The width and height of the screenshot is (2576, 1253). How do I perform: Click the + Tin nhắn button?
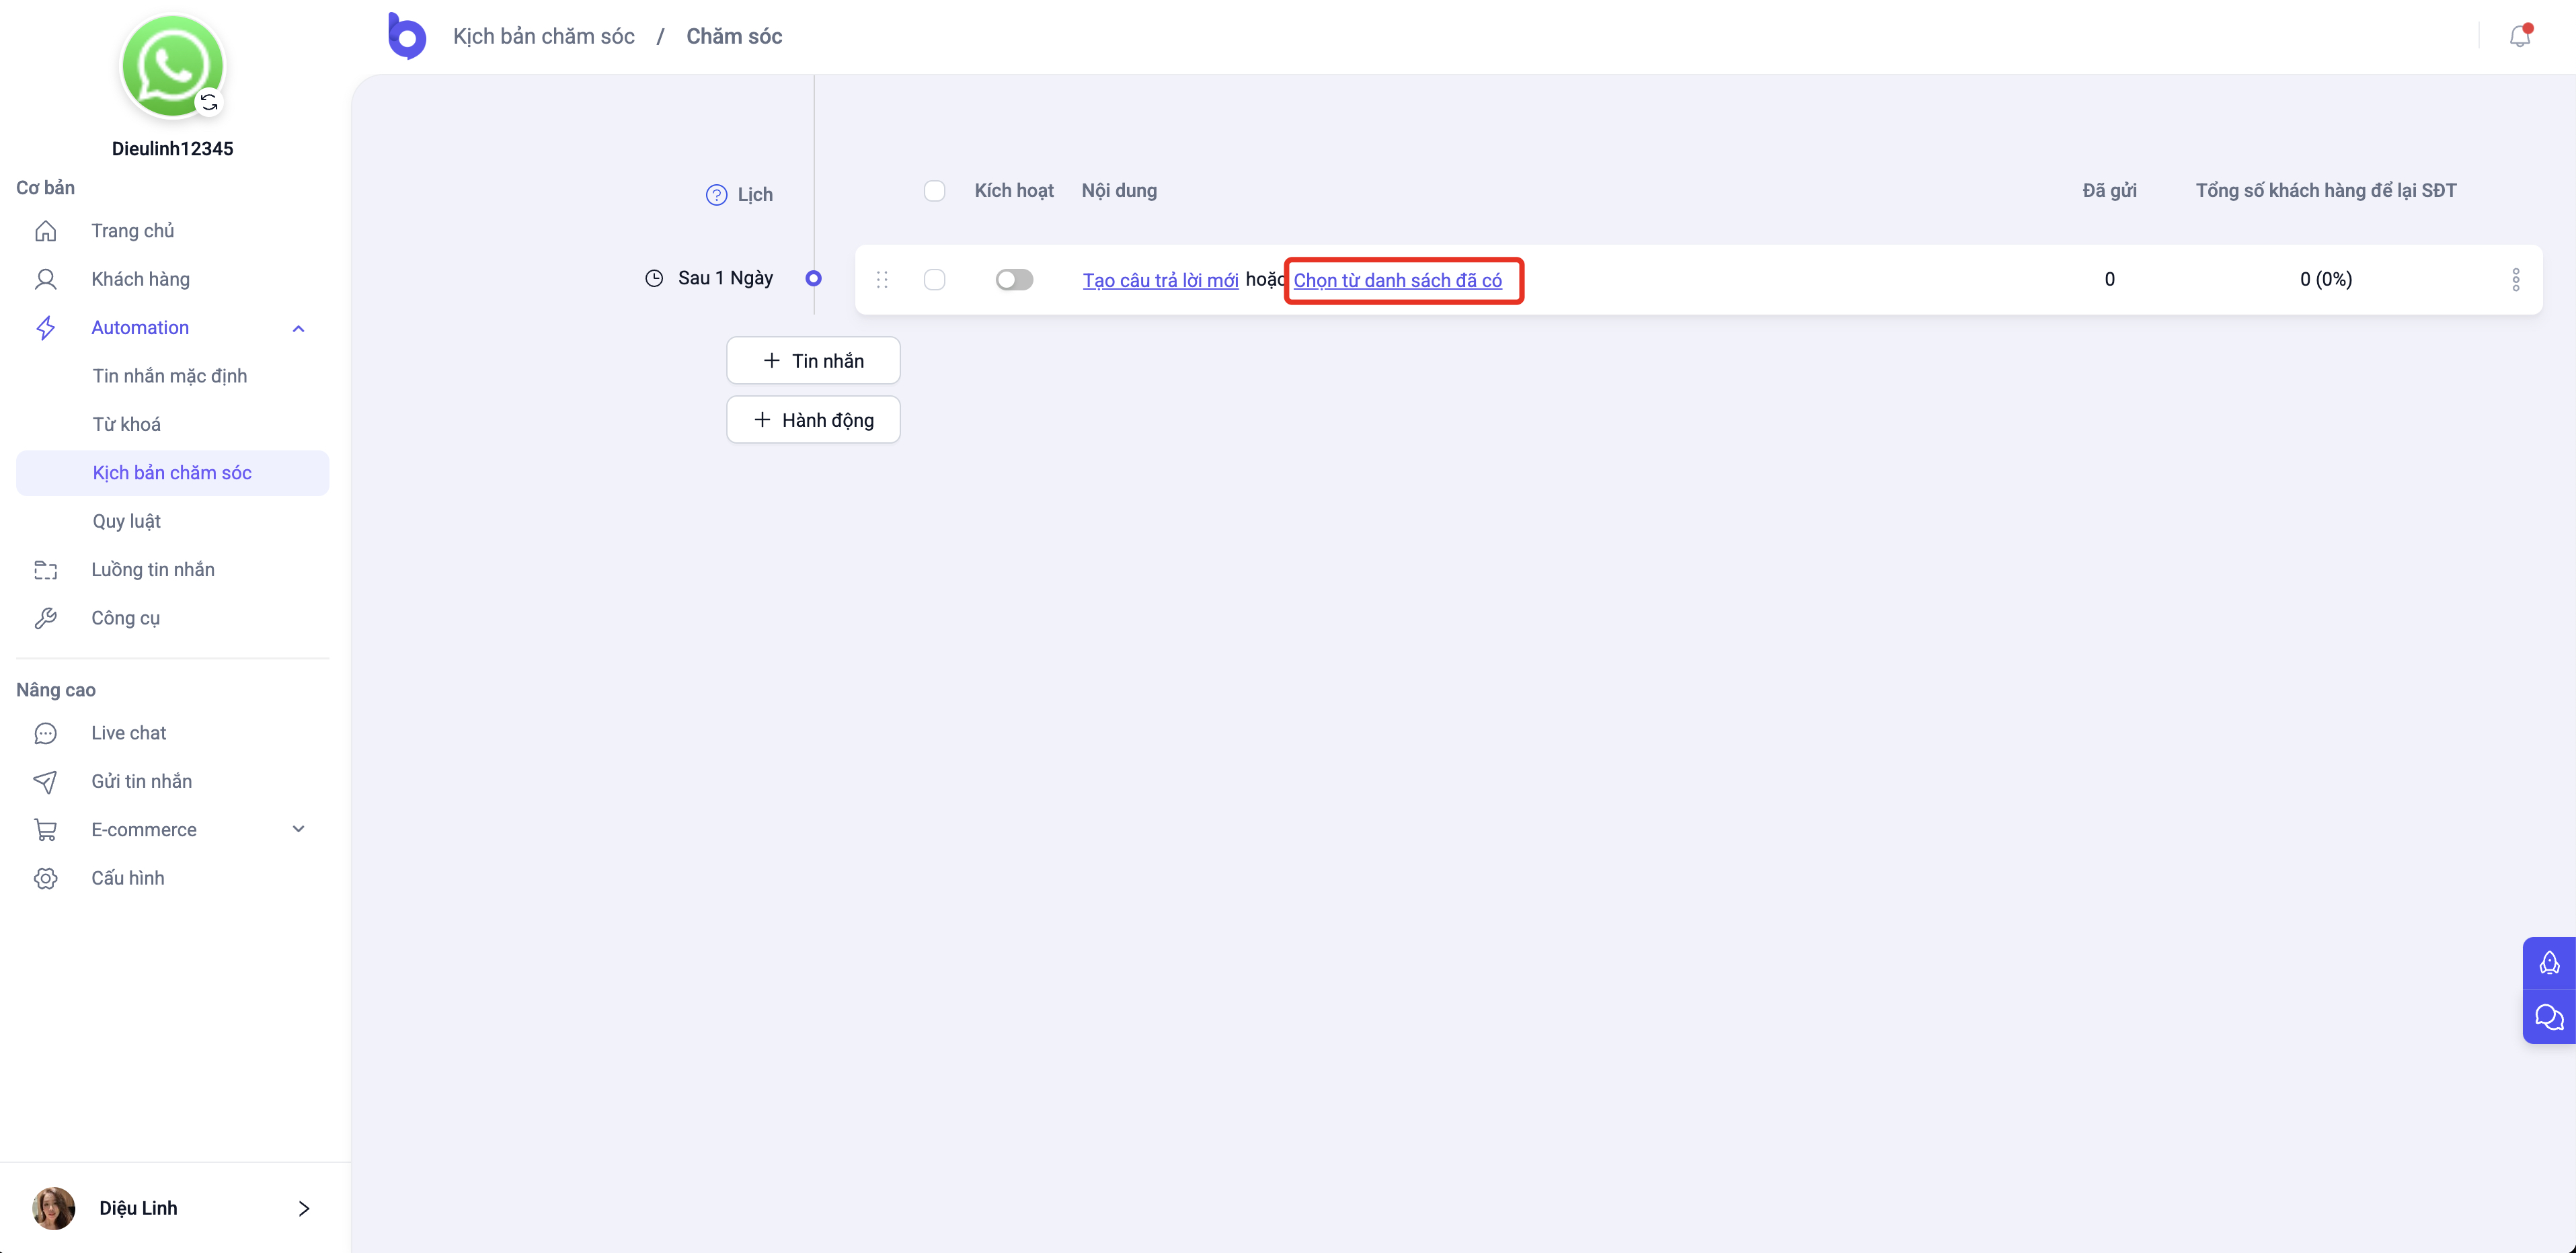coord(813,361)
